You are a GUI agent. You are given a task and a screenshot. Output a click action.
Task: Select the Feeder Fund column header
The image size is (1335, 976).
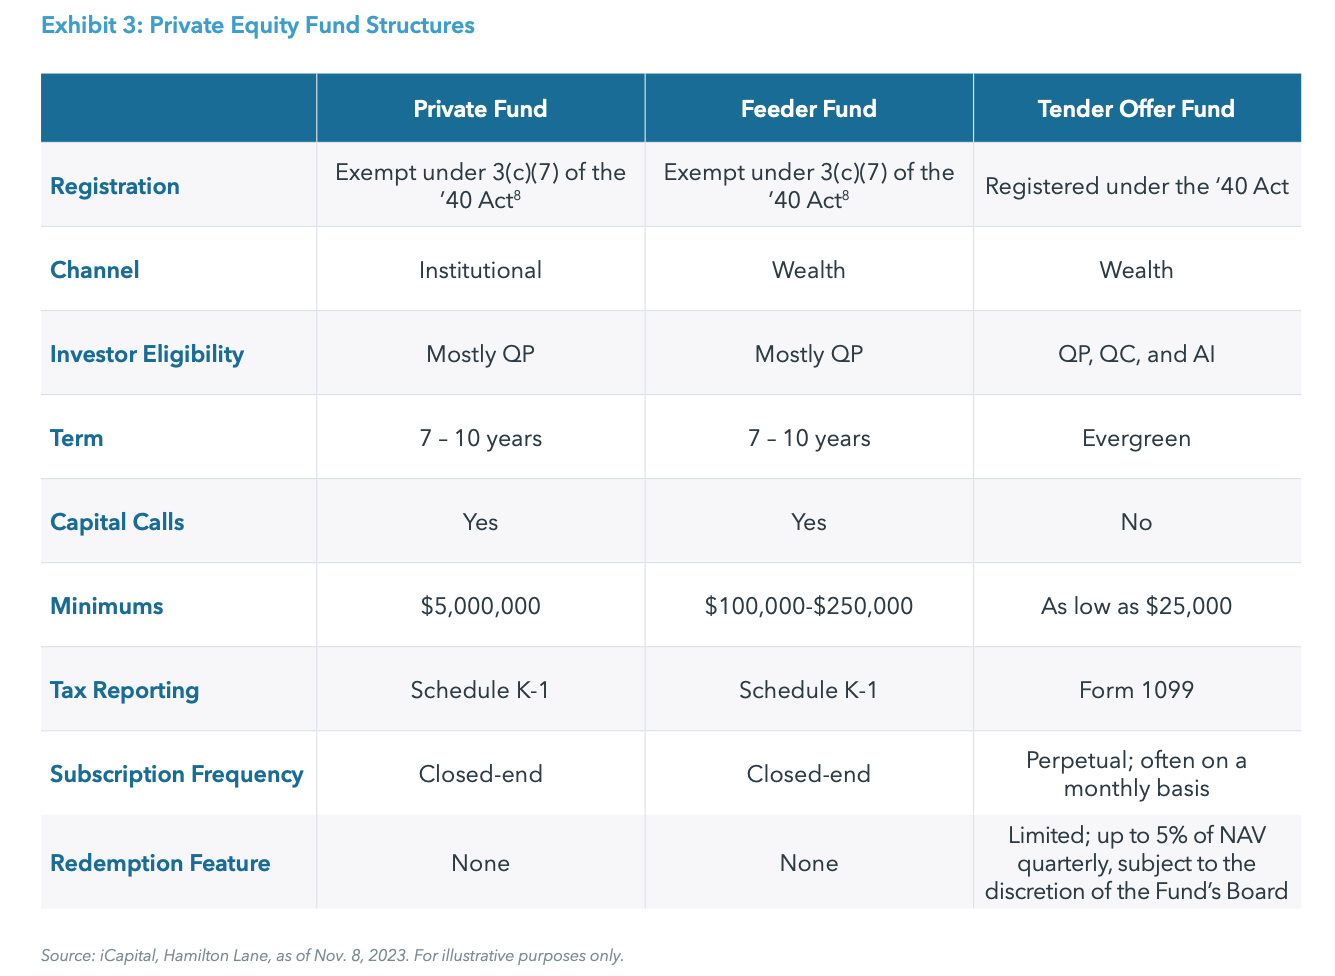tap(808, 108)
